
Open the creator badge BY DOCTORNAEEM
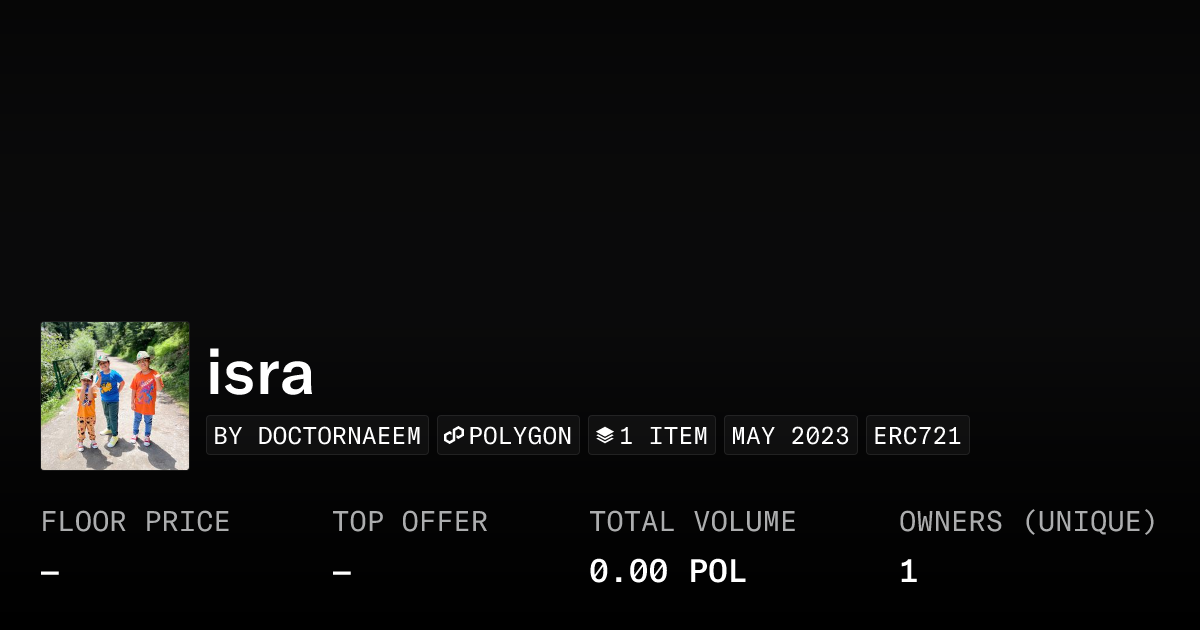(317, 436)
